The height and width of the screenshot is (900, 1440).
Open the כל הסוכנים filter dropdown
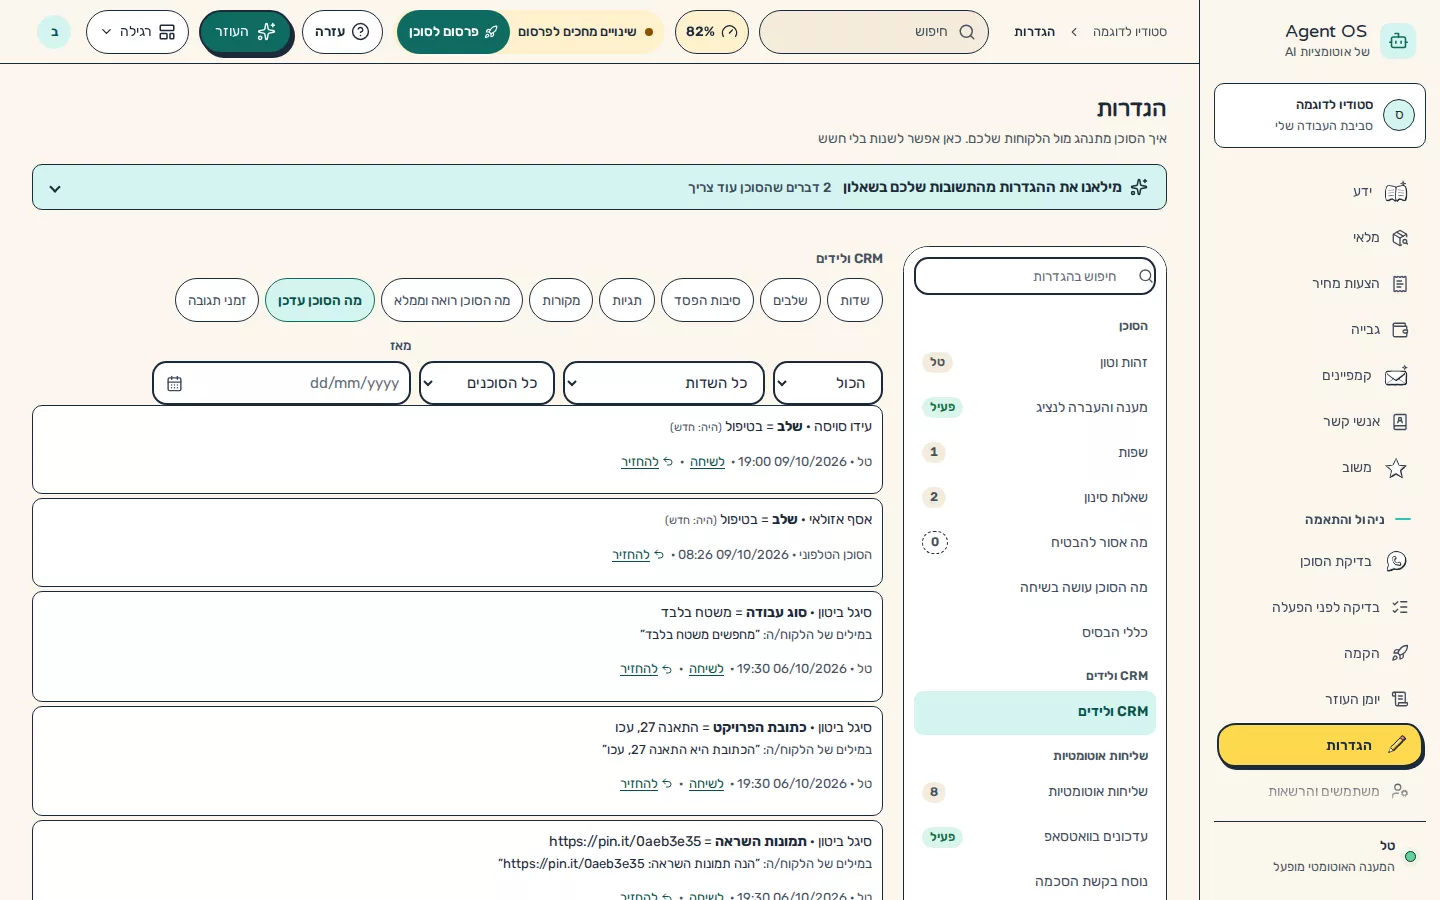[x=487, y=383]
